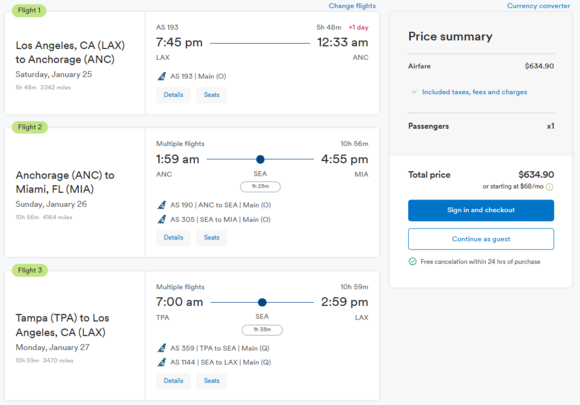Open Details for Flight 1
The width and height of the screenshot is (580, 405).
[x=173, y=95]
